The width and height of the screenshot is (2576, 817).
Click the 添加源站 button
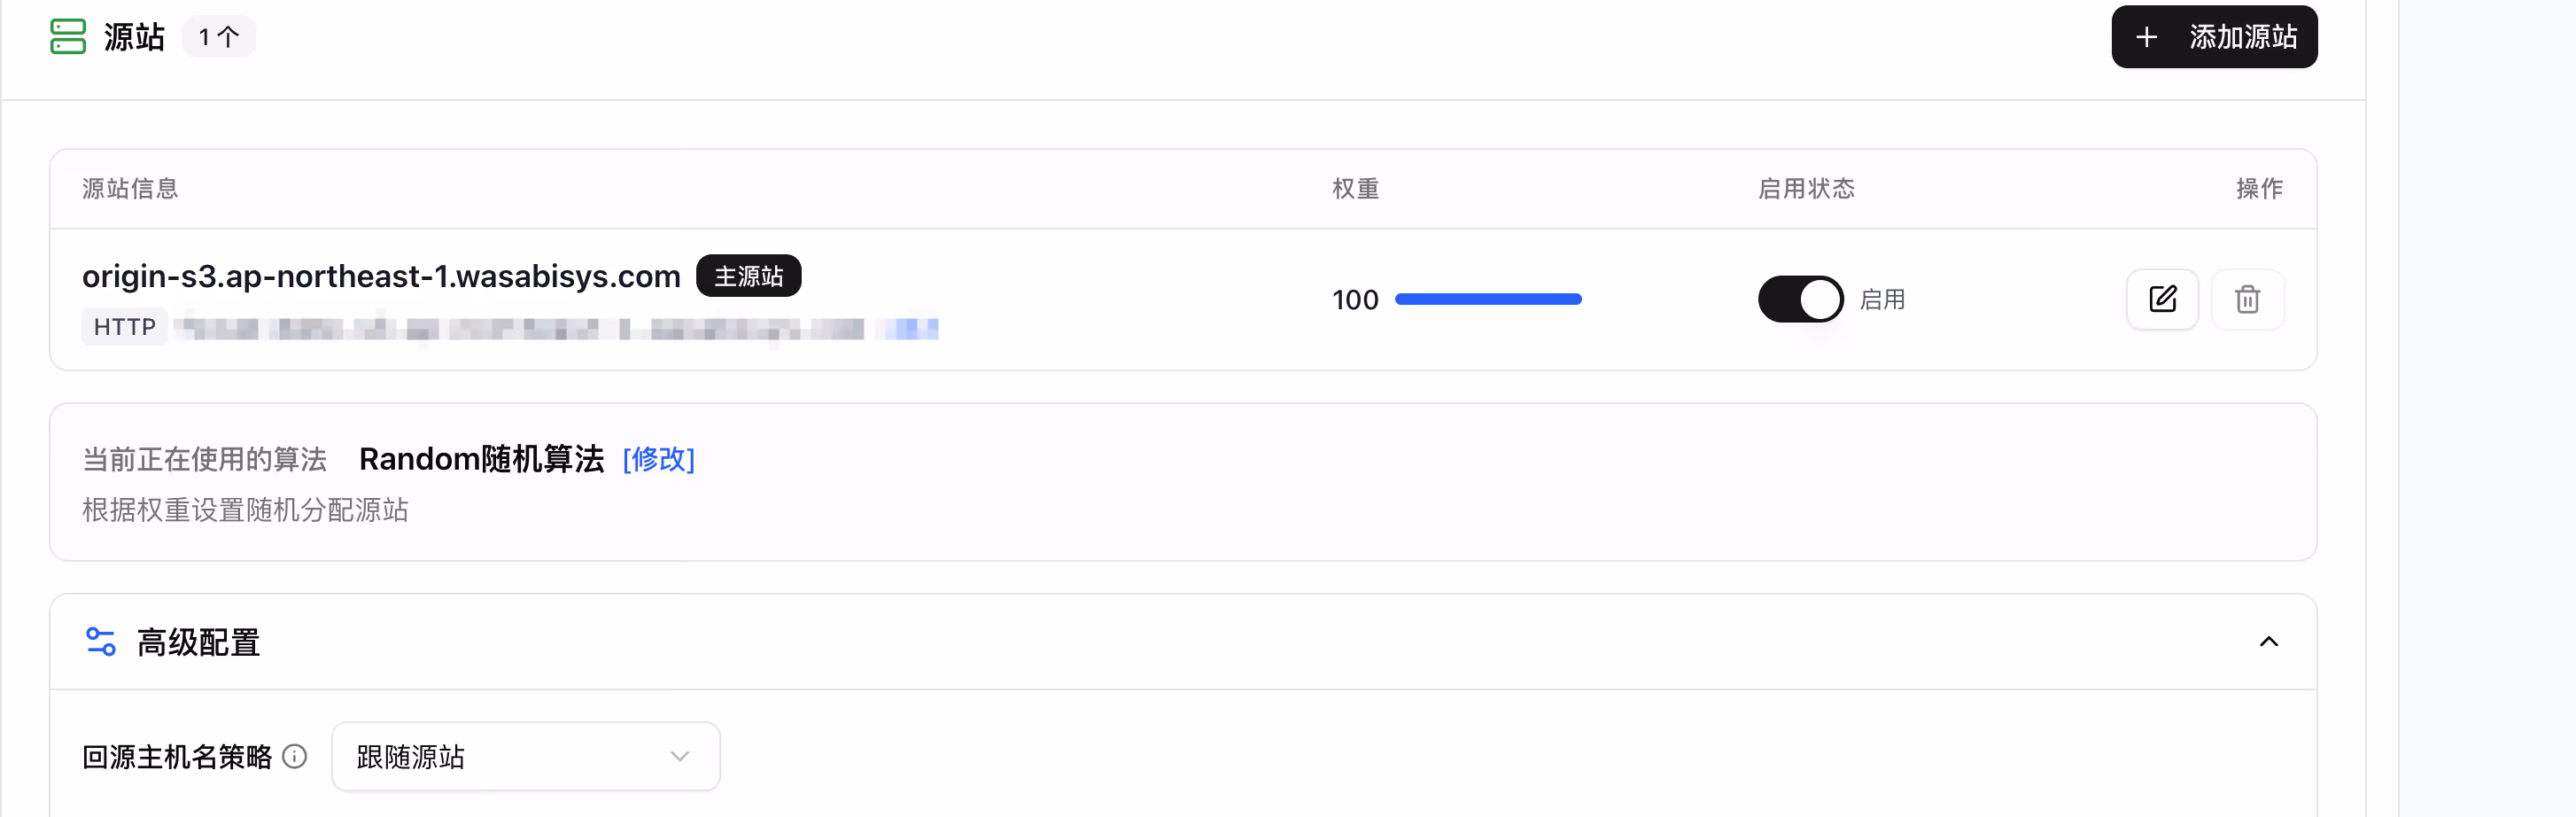tap(2214, 37)
